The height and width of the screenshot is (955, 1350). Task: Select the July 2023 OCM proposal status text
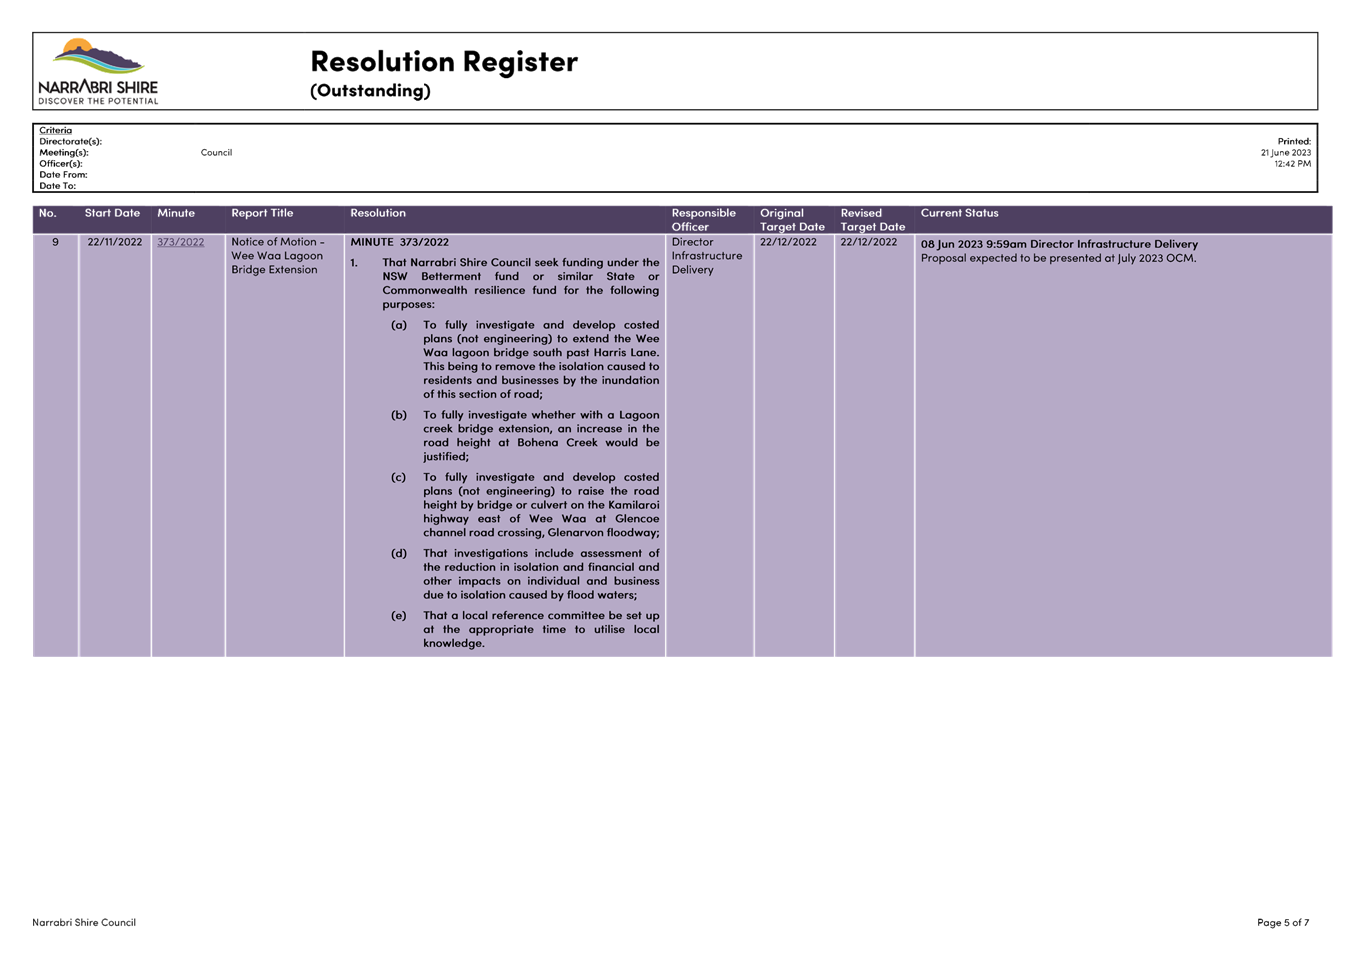(x=1058, y=258)
